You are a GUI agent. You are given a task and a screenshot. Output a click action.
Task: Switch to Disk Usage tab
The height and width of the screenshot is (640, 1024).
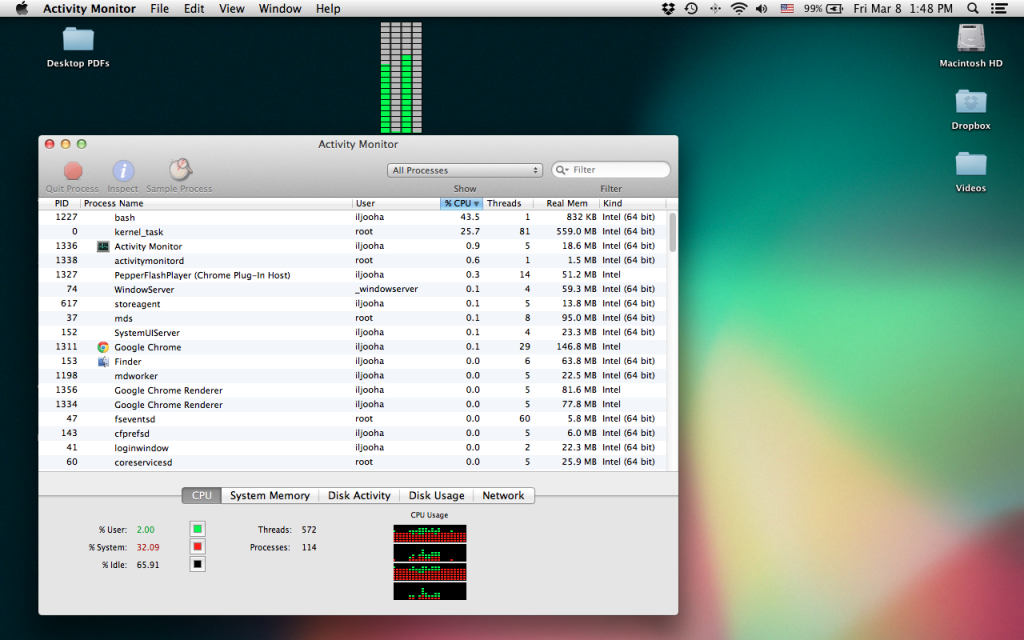pyautogui.click(x=436, y=496)
